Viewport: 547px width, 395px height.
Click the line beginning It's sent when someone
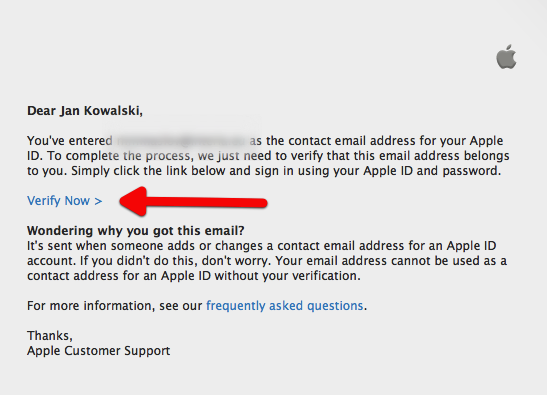click(262, 246)
